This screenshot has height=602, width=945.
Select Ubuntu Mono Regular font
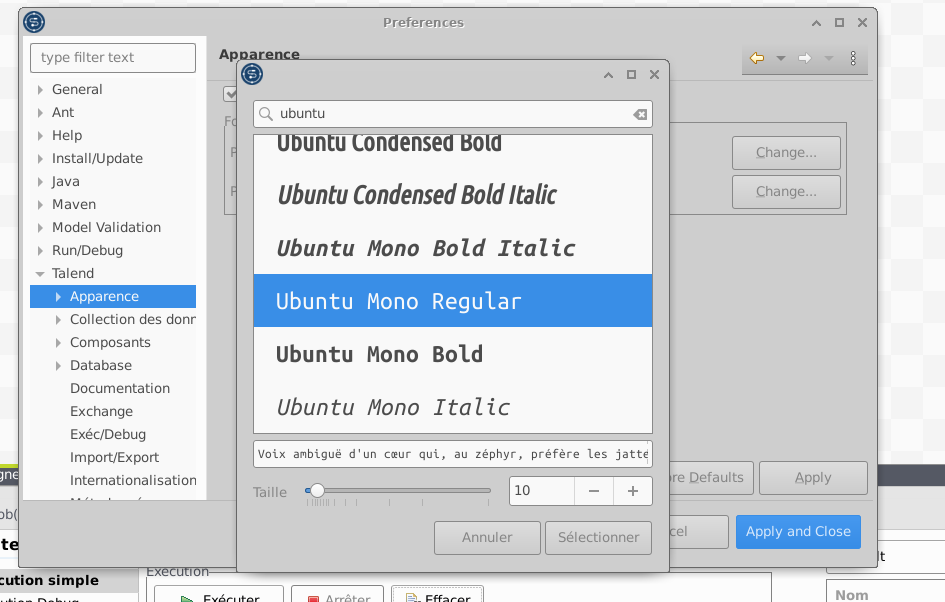coord(453,301)
